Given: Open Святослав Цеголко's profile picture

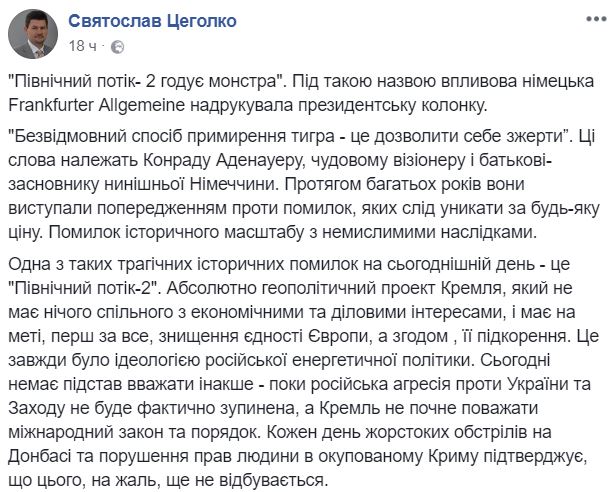Looking at the screenshot, I should tap(33, 34).
